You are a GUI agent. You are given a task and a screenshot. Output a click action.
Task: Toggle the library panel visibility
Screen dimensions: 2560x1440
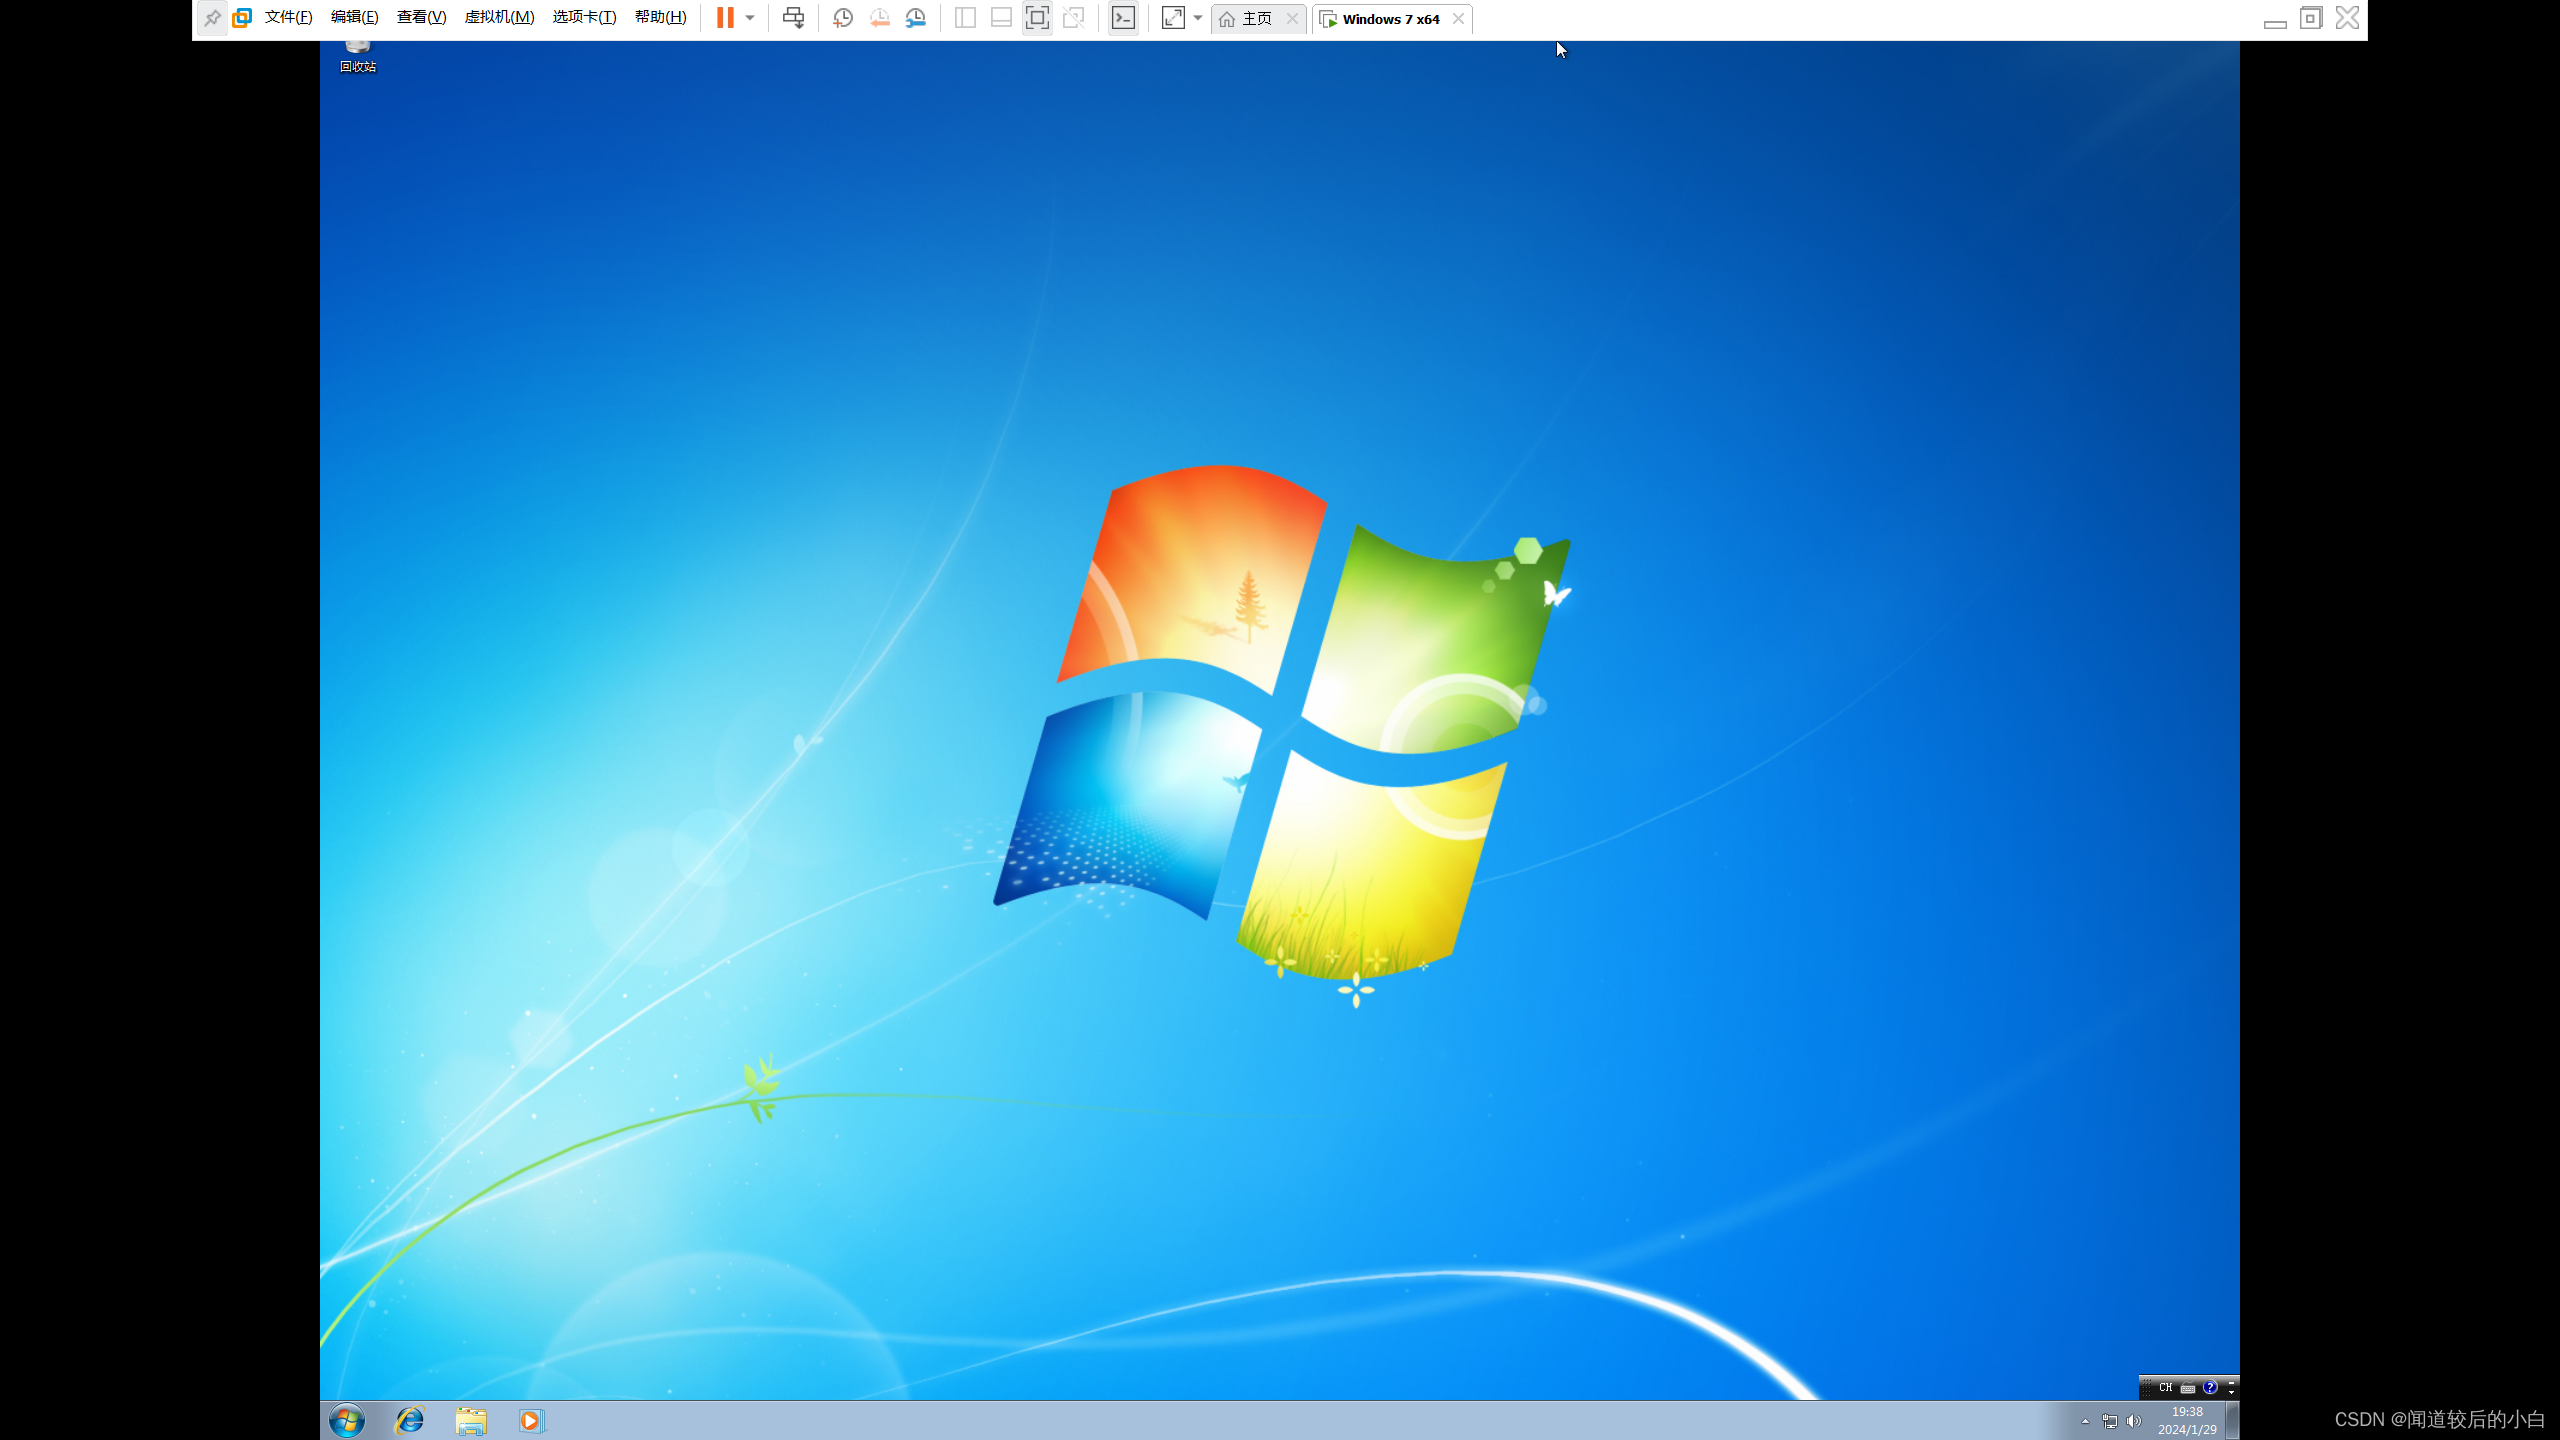tap(963, 17)
